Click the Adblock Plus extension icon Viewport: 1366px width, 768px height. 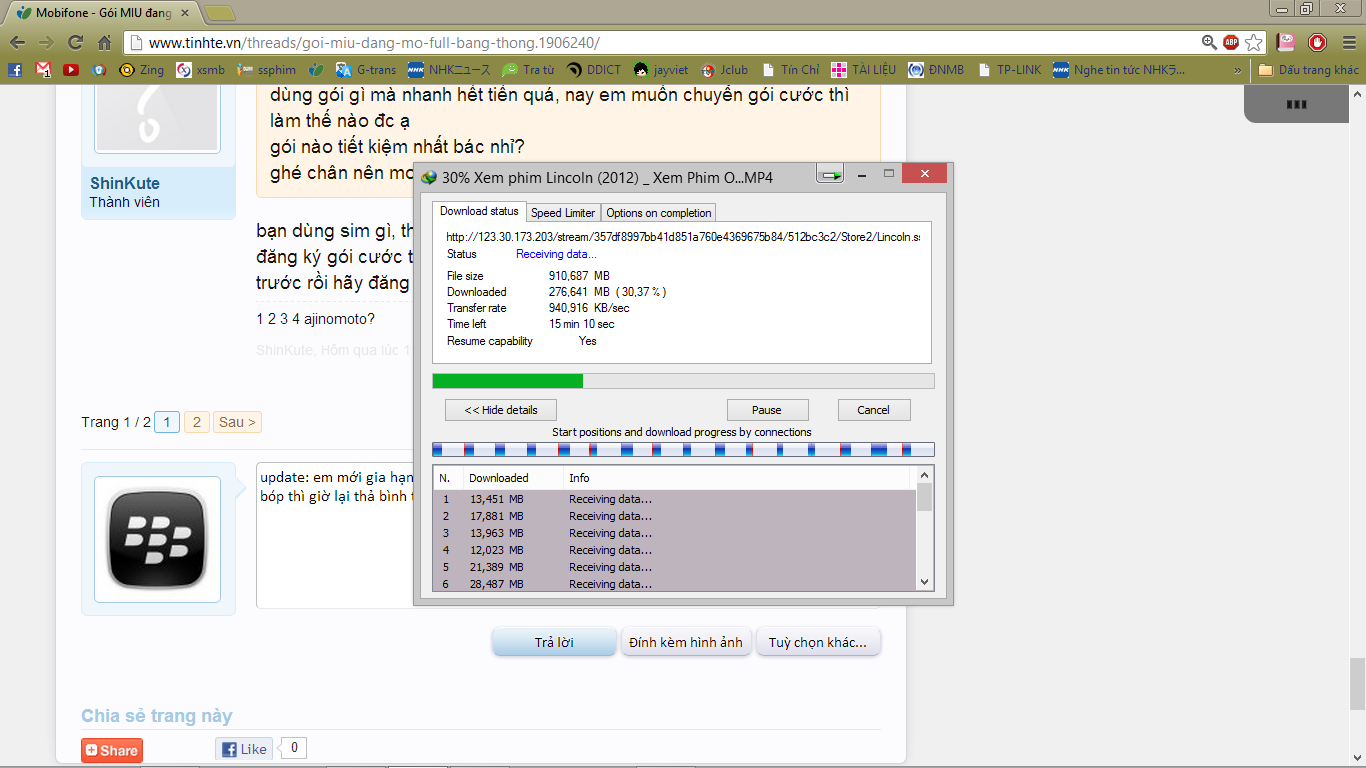pyautogui.click(x=1231, y=43)
